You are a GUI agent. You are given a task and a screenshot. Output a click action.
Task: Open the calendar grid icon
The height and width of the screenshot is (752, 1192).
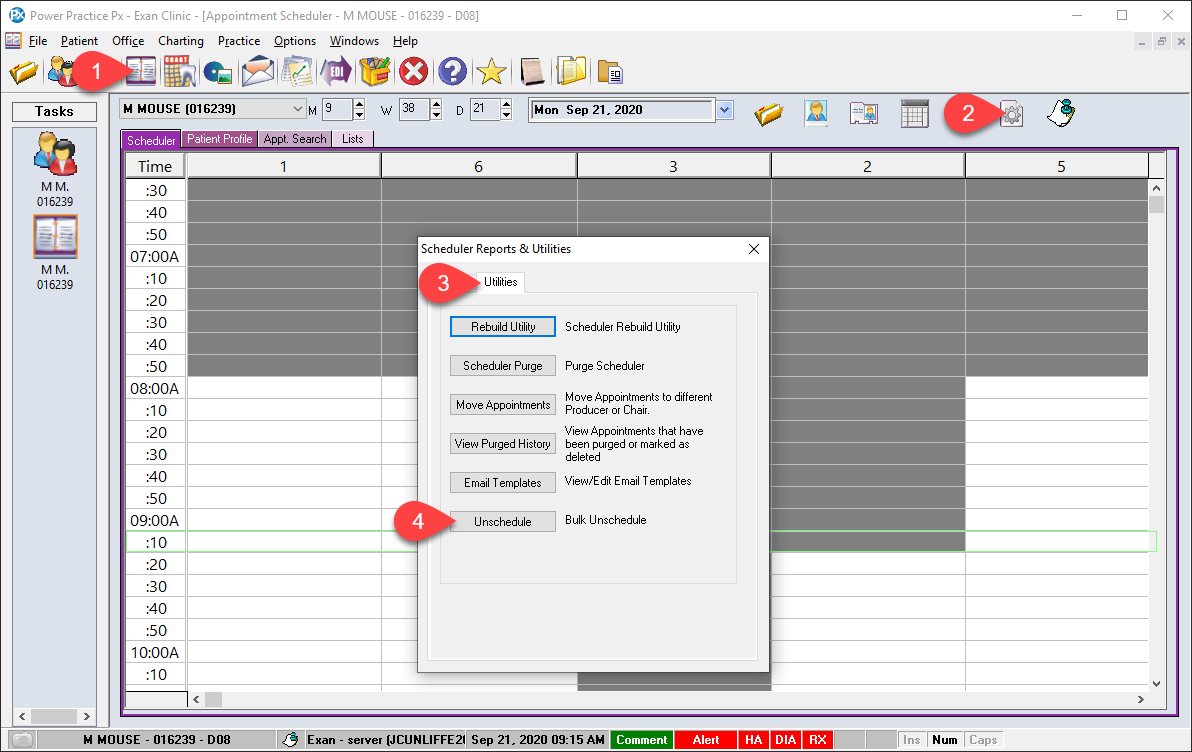(x=915, y=114)
